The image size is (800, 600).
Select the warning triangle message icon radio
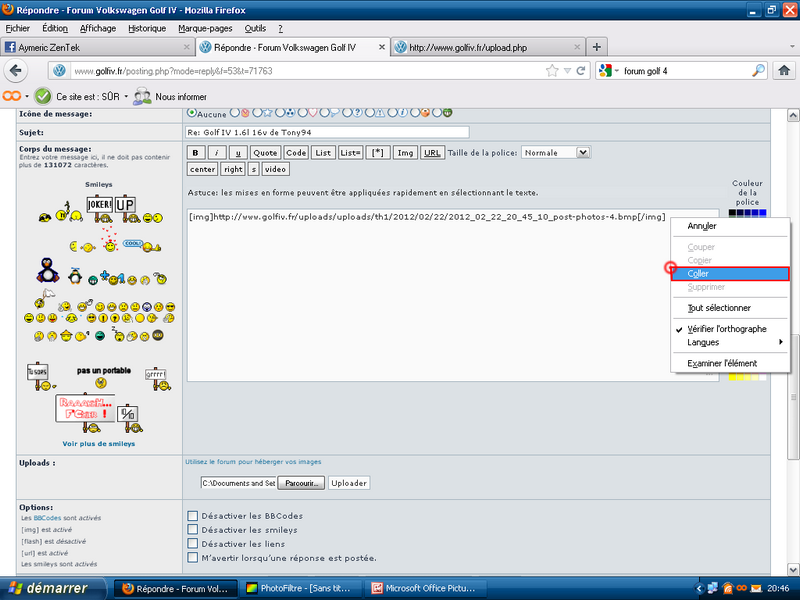pos(370,113)
